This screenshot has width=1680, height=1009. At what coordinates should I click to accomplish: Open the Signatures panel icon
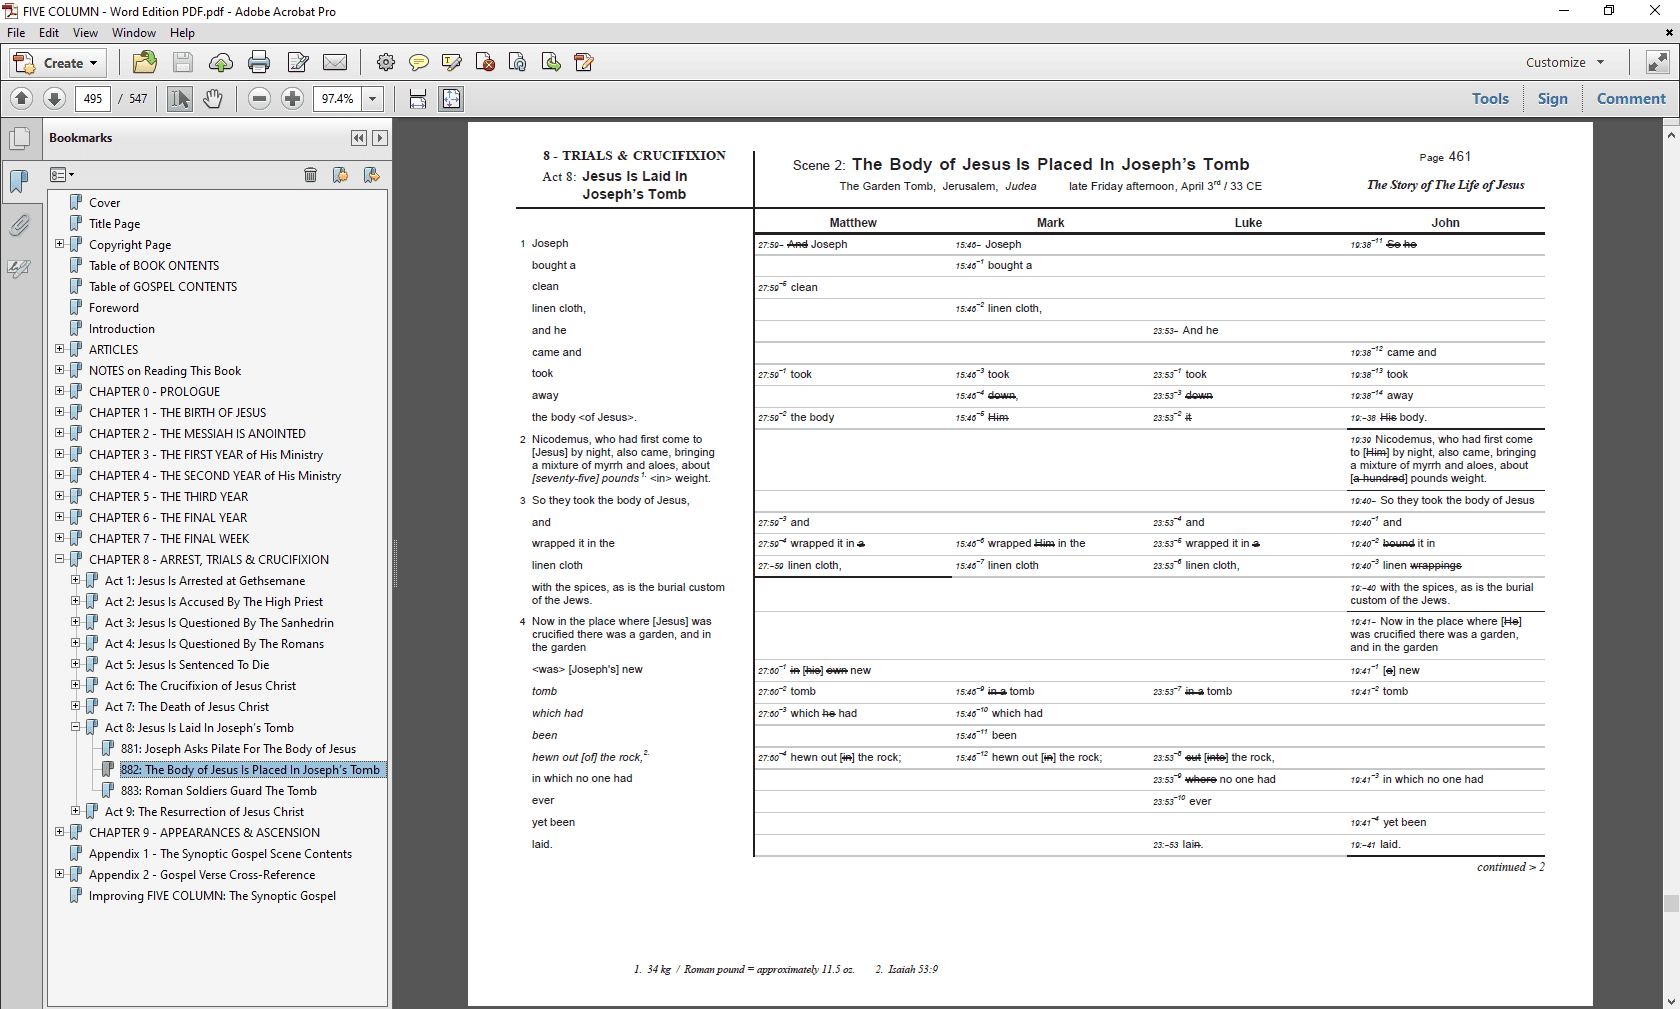(19, 268)
